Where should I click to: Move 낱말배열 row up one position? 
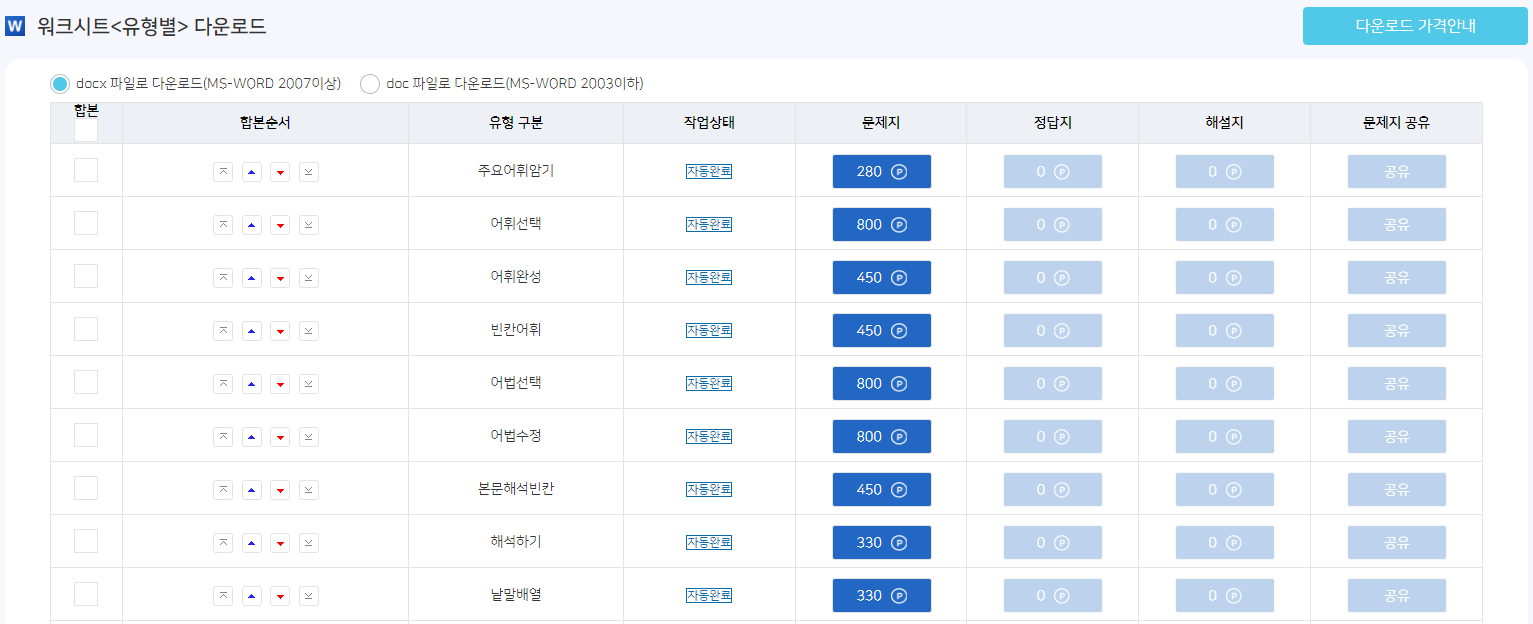pyautogui.click(x=252, y=596)
